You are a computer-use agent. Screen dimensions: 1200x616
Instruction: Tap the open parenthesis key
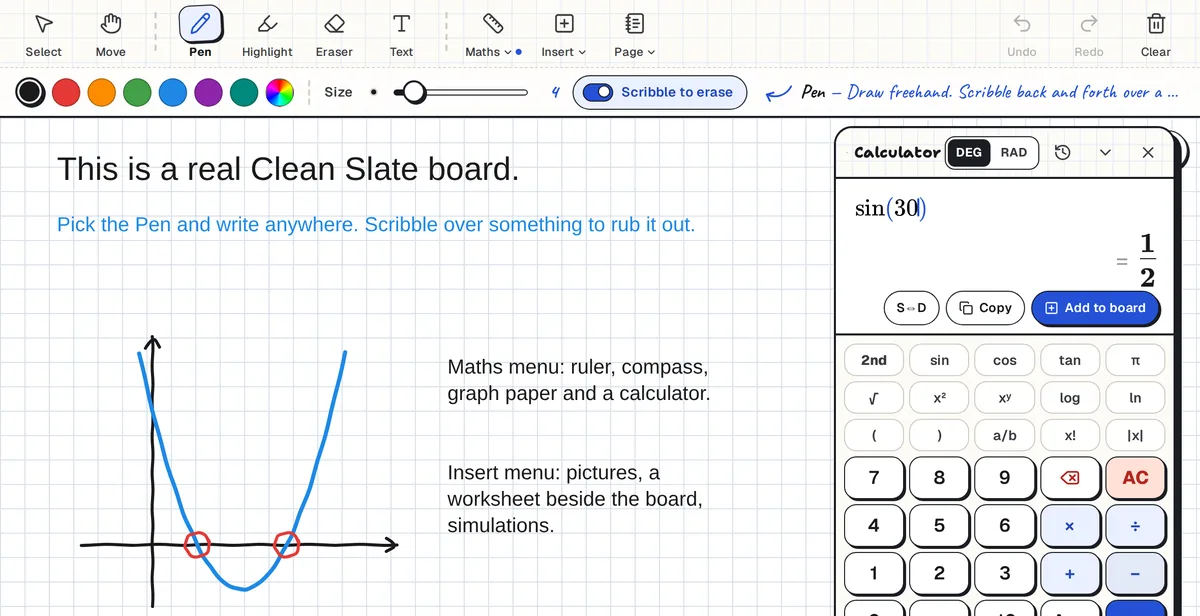coord(874,435)
